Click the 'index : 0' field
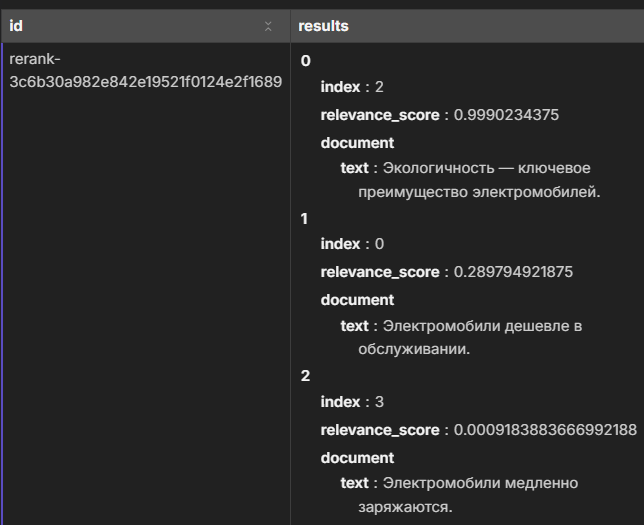This screenshot has height=525, width=644. coord(352,244)
